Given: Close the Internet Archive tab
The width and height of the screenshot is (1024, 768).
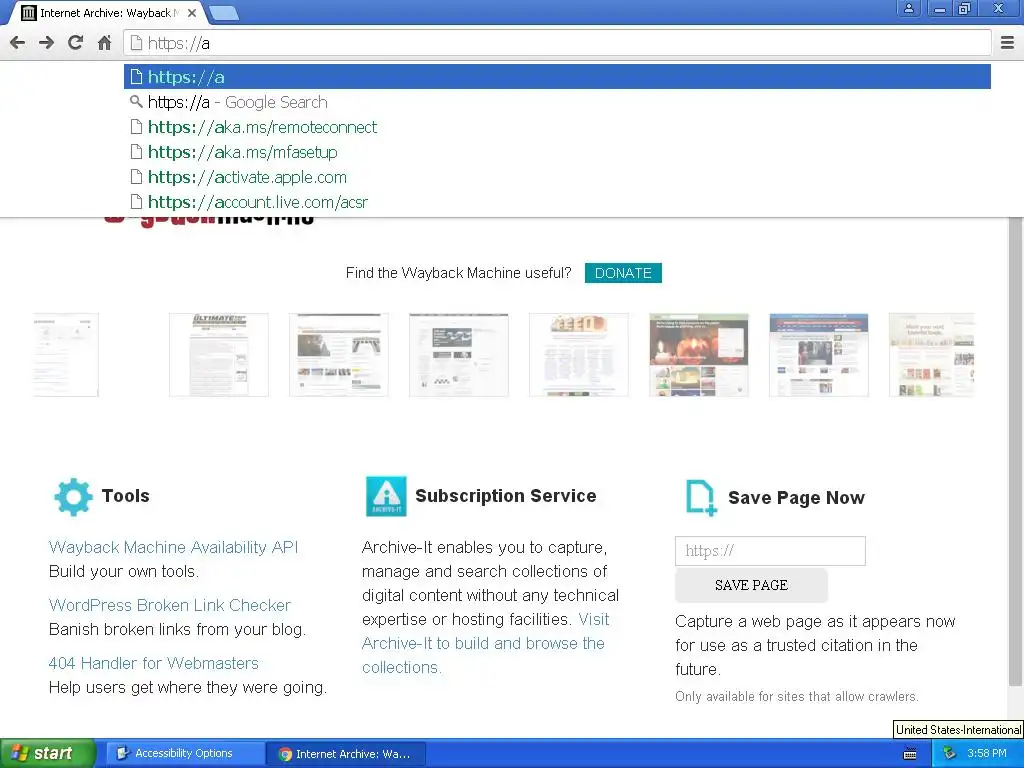Looking at the screenshot, I should pyautogui.click(x=191, y=12).
